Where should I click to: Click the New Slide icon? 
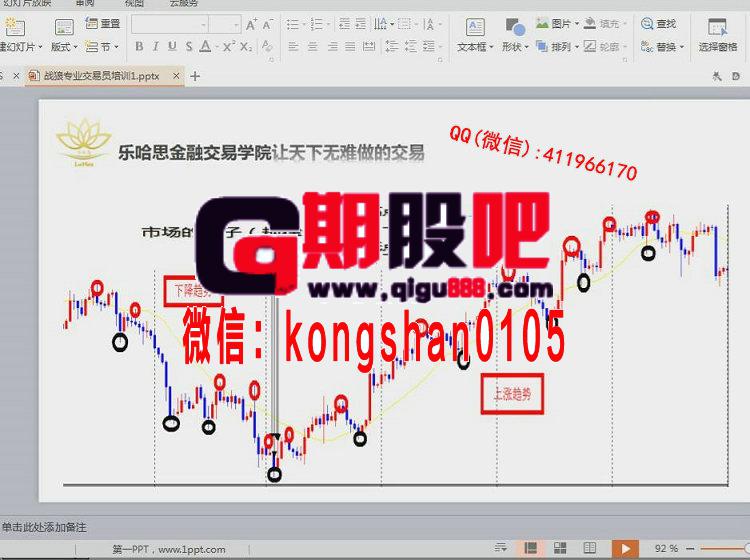14,26
